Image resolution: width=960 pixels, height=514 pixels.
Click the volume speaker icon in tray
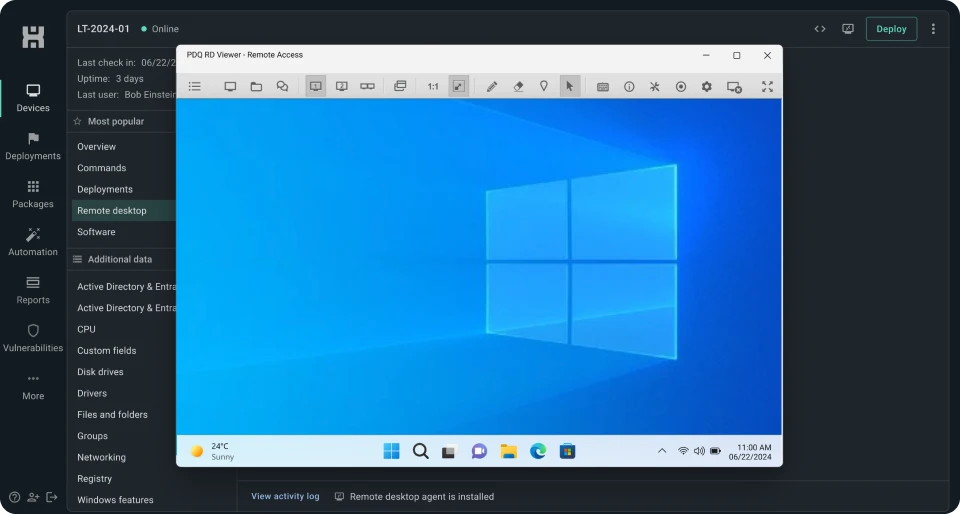tap(699, 451)
